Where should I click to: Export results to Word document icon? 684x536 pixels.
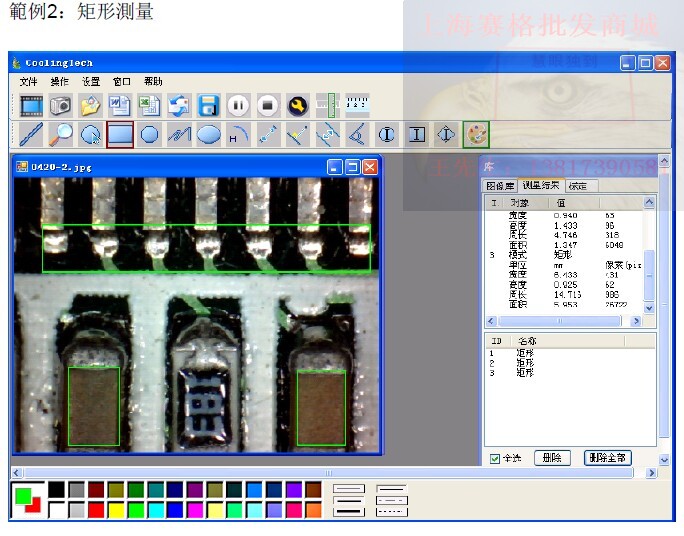tap(120, 106)
